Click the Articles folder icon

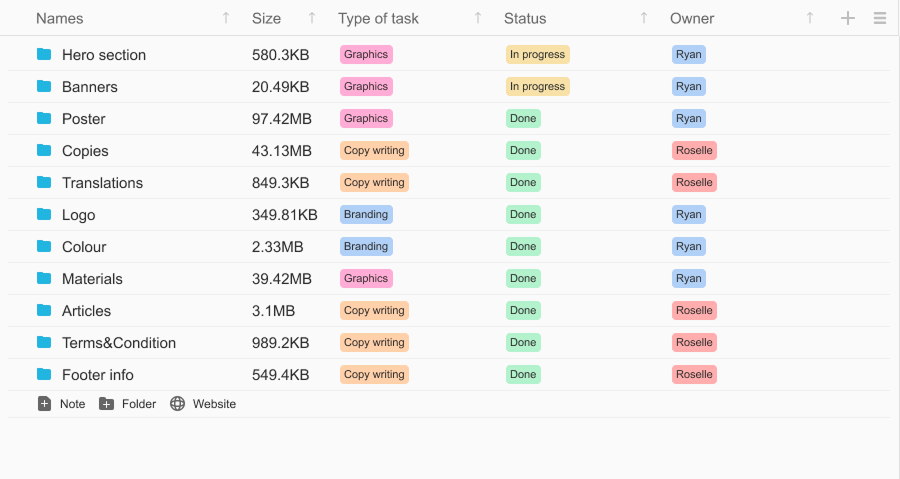(44, 310)
